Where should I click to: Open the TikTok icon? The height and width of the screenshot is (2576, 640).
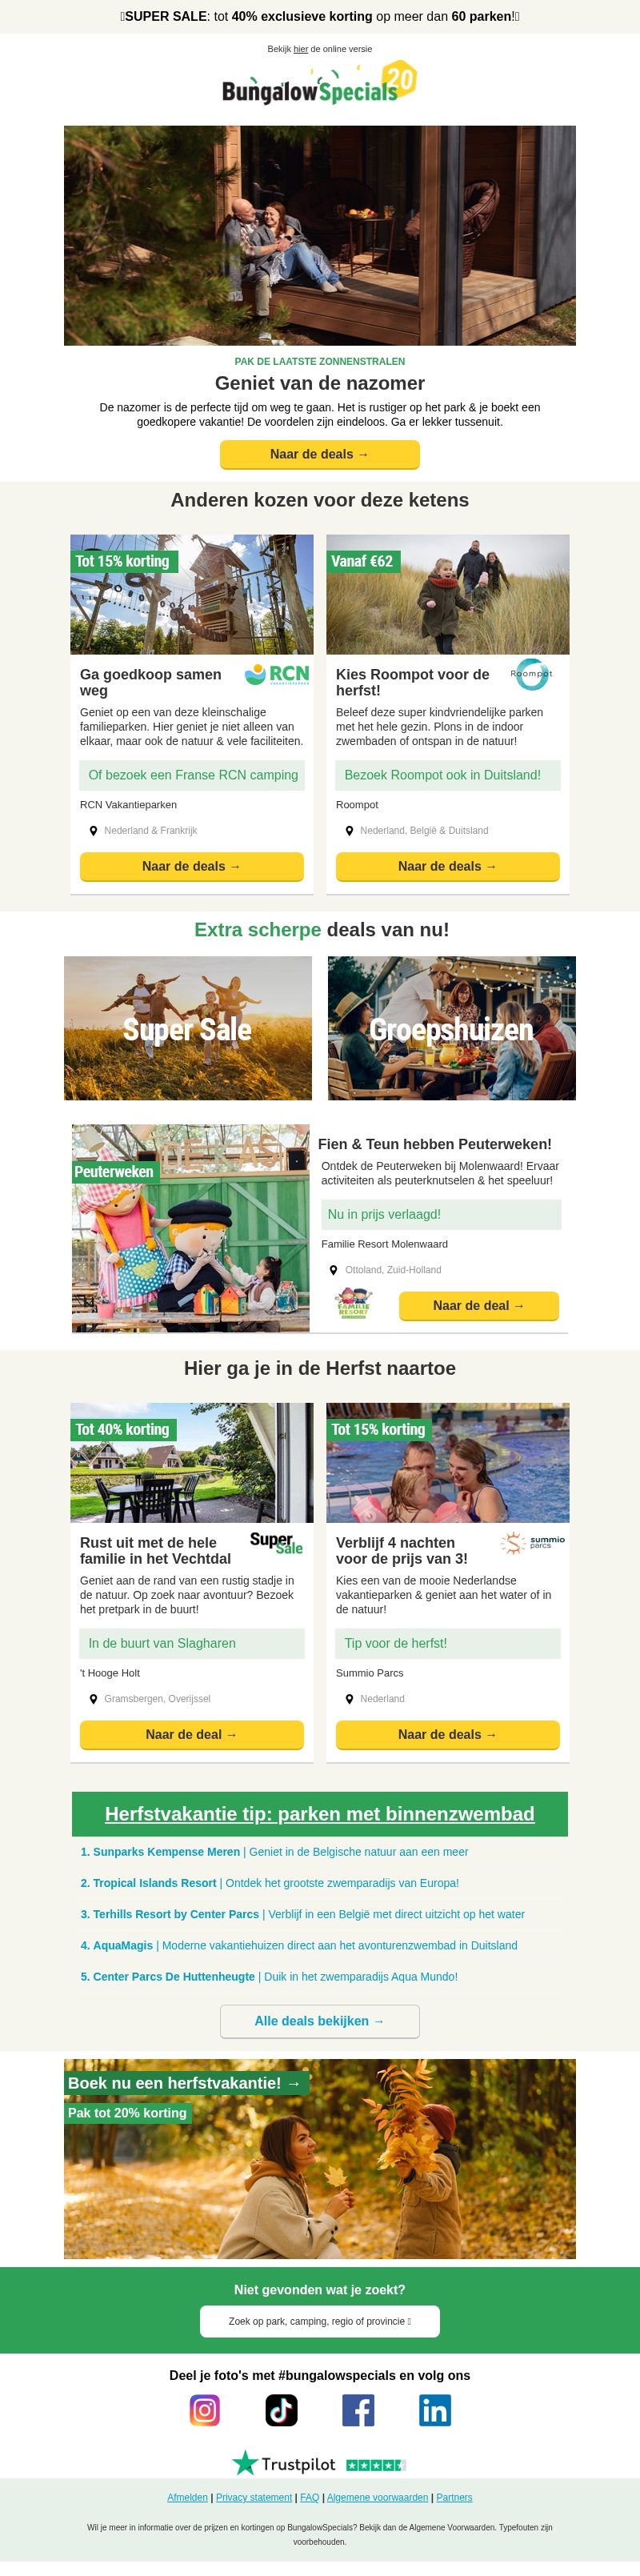point(281,2410)
